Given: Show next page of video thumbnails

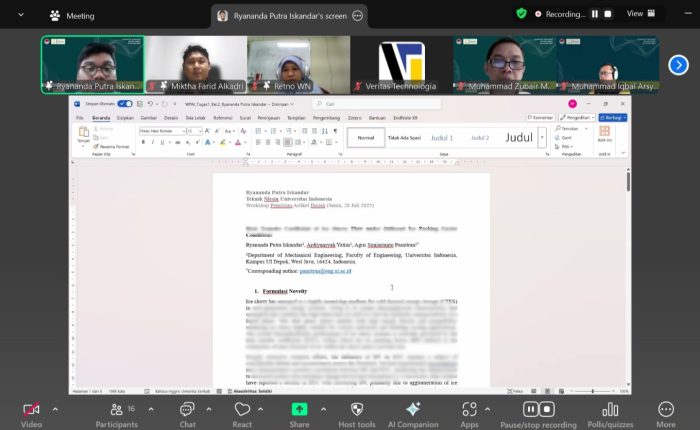Looking at the screenshot, I should coord(678,65).
